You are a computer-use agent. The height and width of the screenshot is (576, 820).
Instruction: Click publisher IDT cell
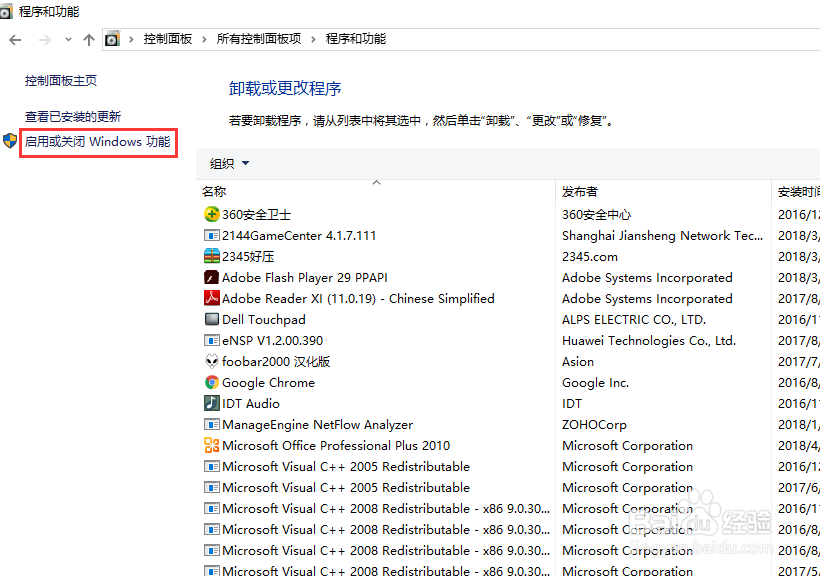tap(572, 403)
